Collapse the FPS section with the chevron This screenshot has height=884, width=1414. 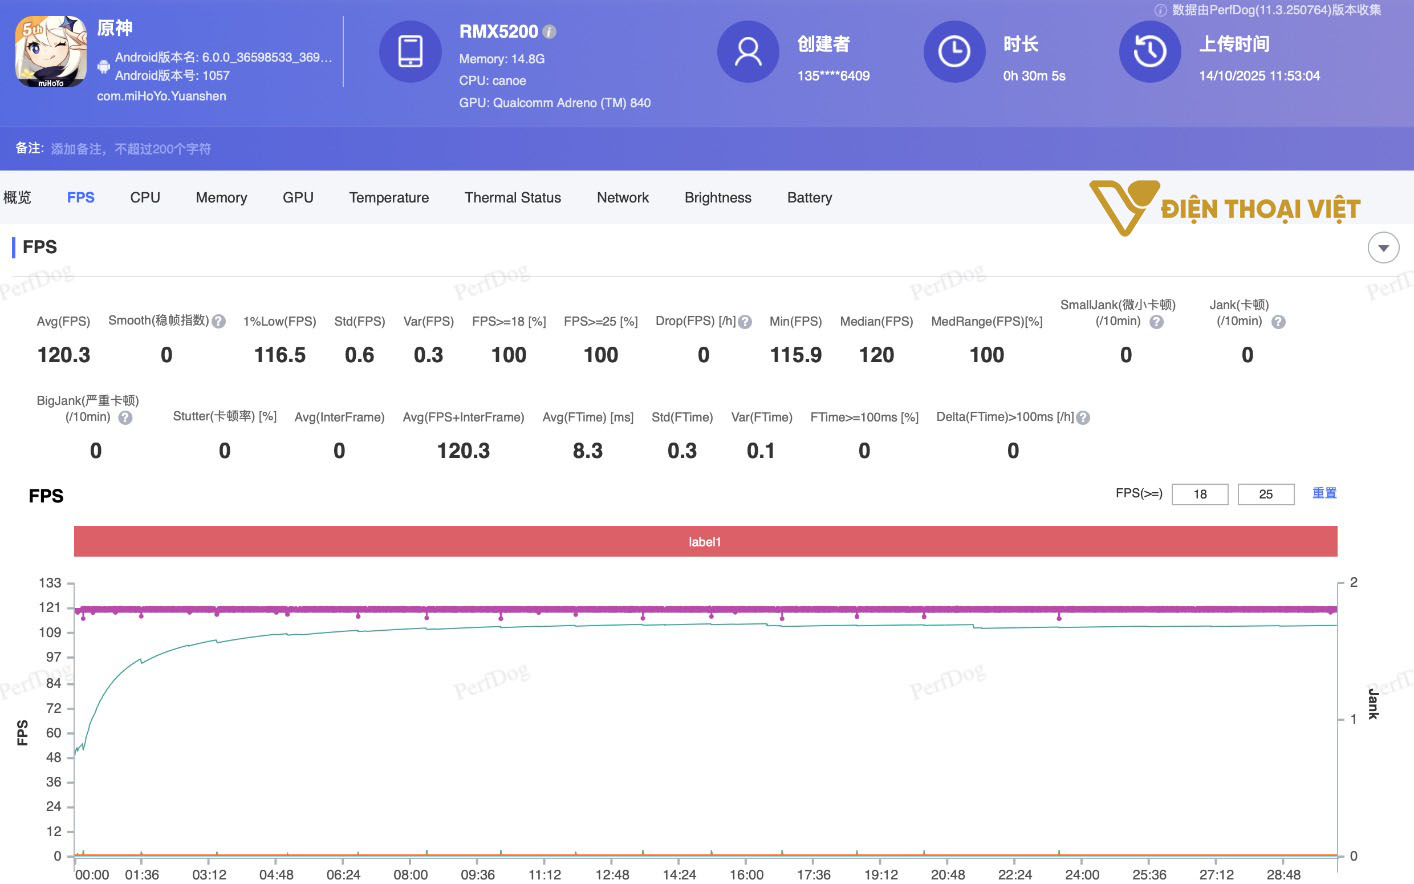tap(1383, 247)
